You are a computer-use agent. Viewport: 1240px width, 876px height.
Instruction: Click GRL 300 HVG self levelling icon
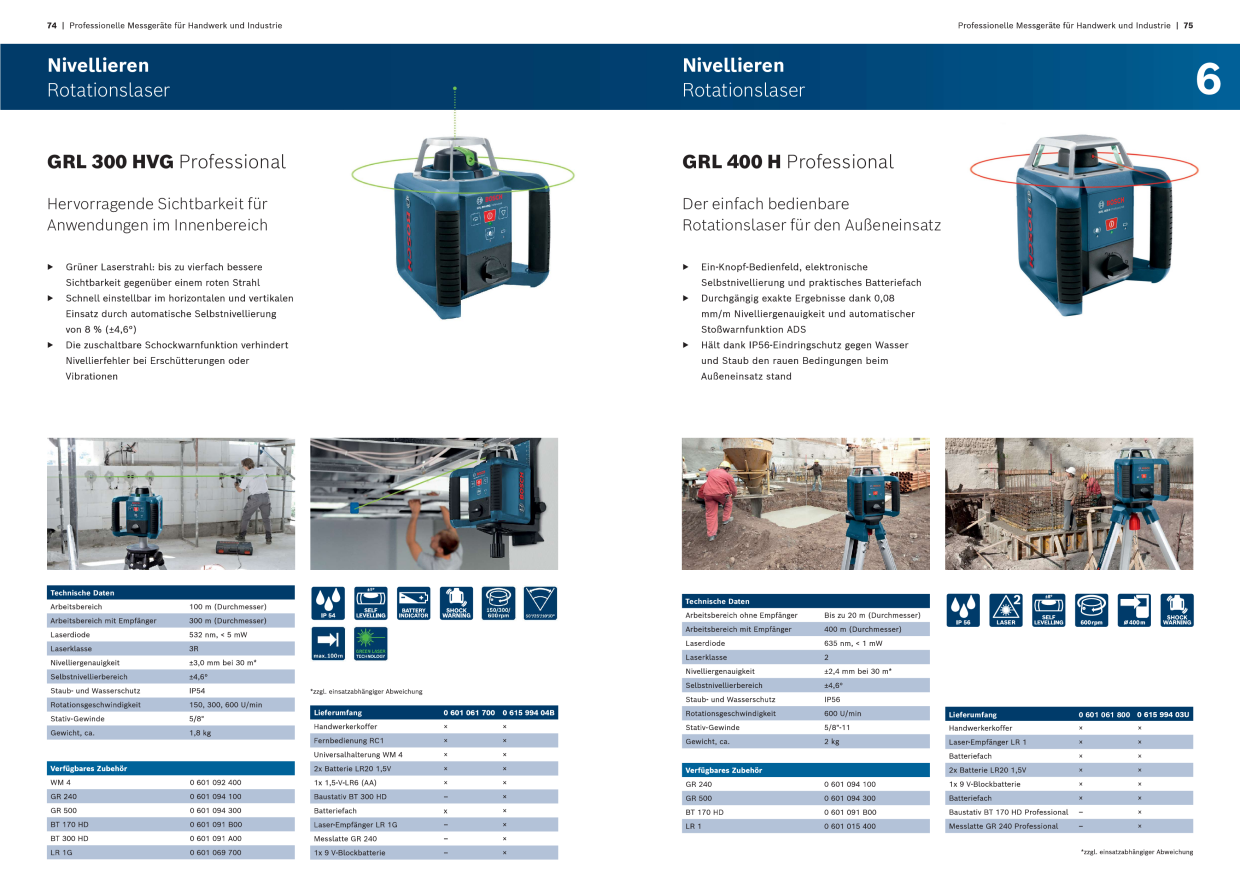(x=370, y=603)
